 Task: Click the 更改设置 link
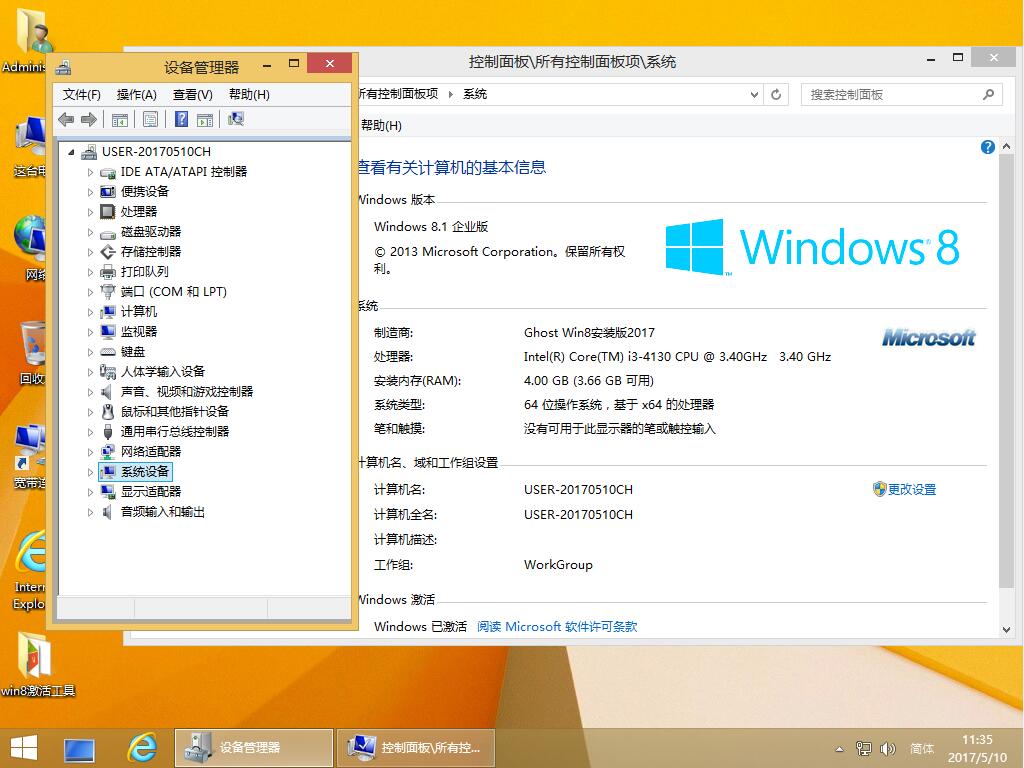tap(911, 489)
